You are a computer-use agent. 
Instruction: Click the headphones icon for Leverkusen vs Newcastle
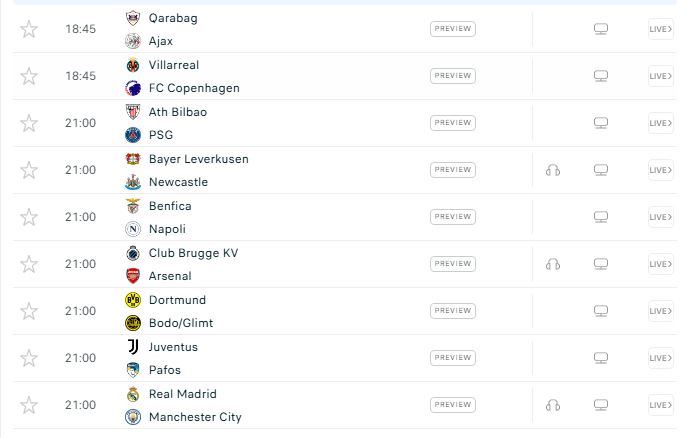(553, 170)
